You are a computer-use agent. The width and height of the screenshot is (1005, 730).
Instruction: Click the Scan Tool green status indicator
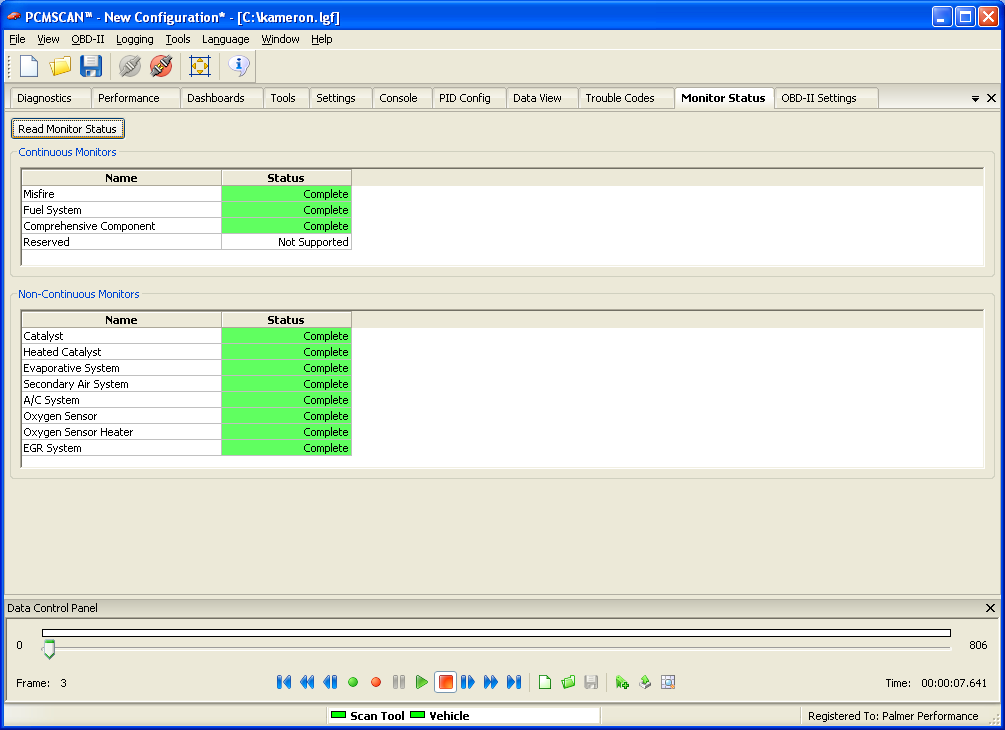338,715
